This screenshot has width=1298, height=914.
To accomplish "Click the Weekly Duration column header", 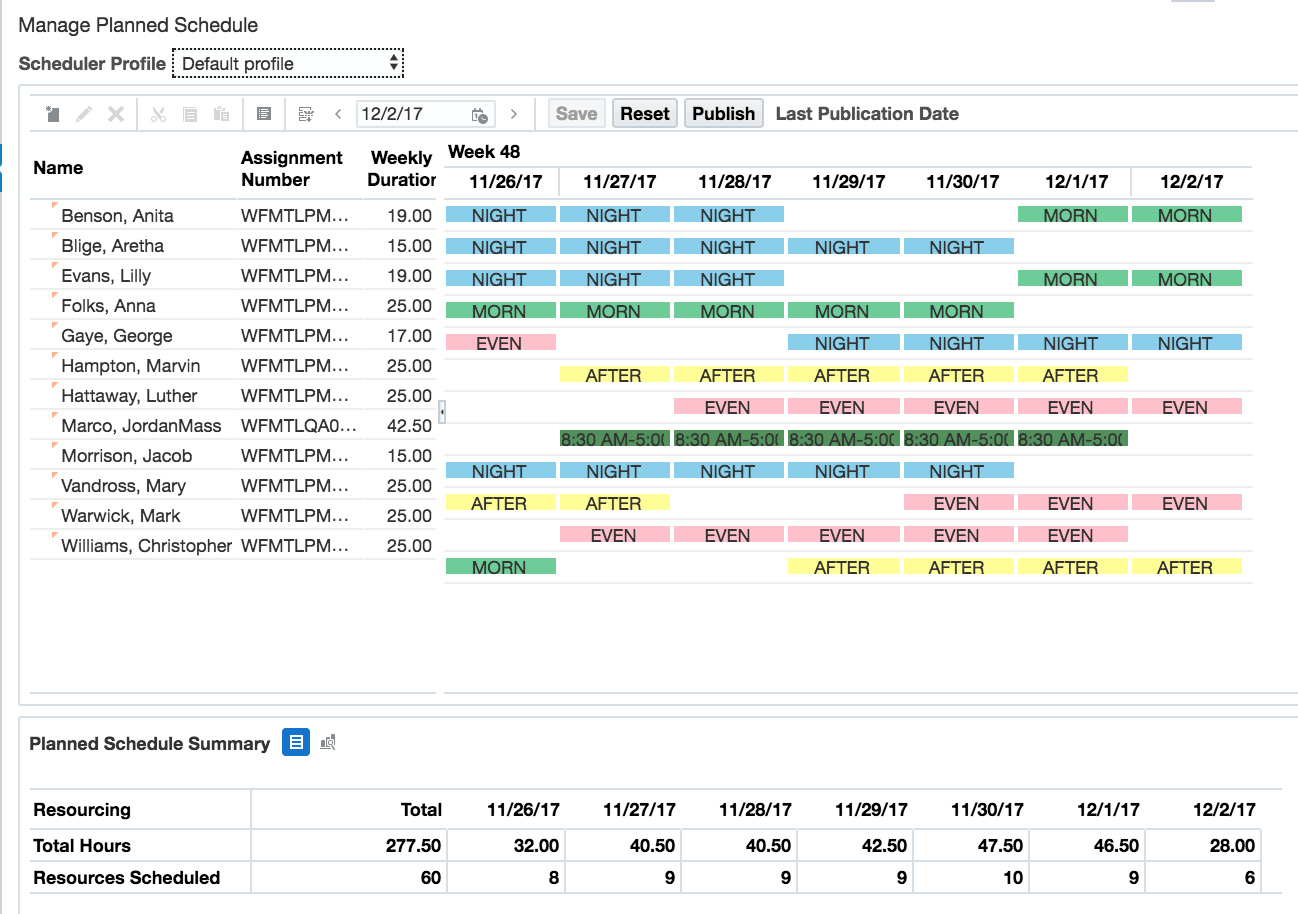I will click(x=400, y=168).
